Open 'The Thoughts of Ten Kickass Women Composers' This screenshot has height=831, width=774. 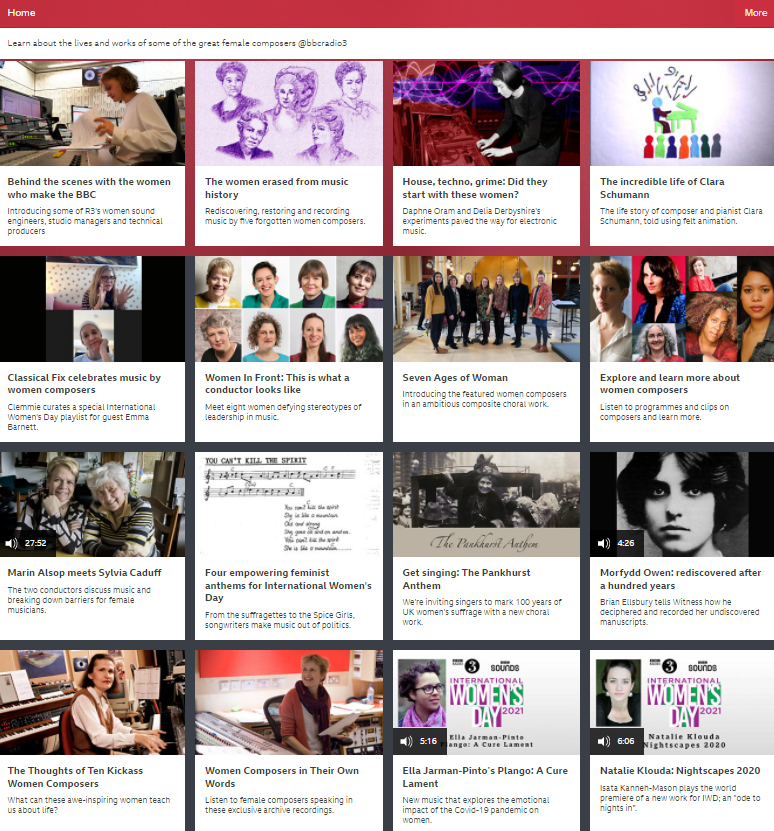pos(75,777)
